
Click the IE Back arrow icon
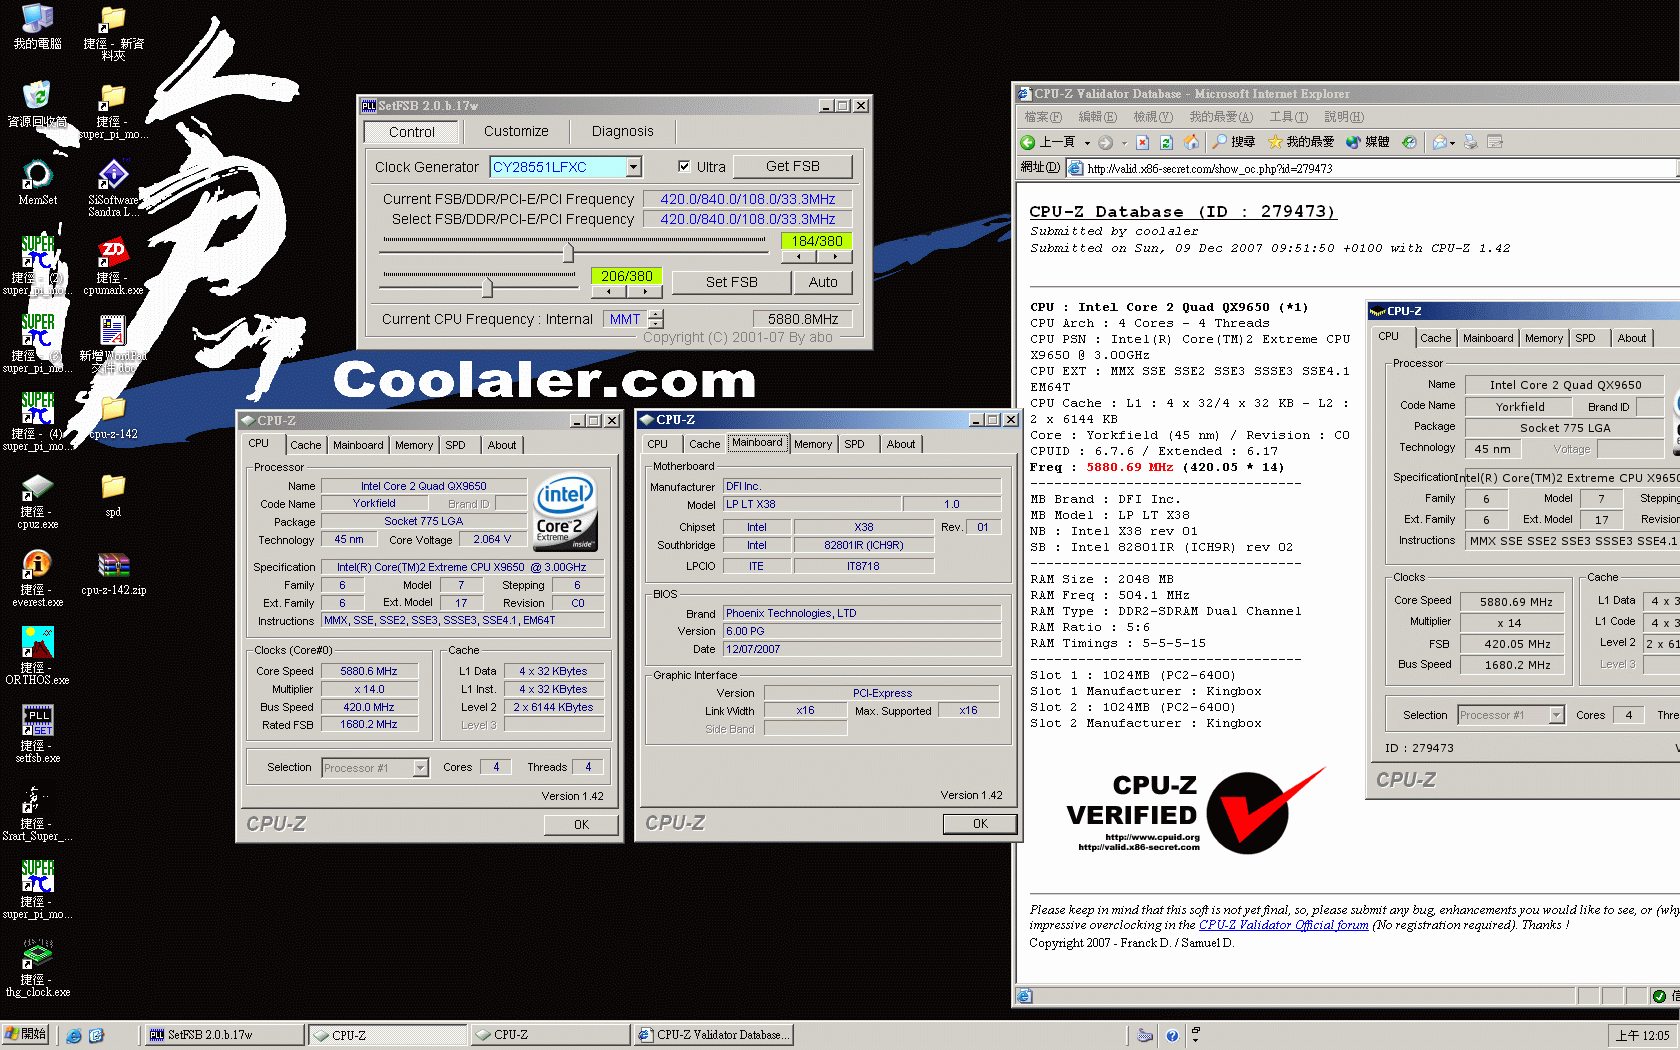tap(1027, 142)
